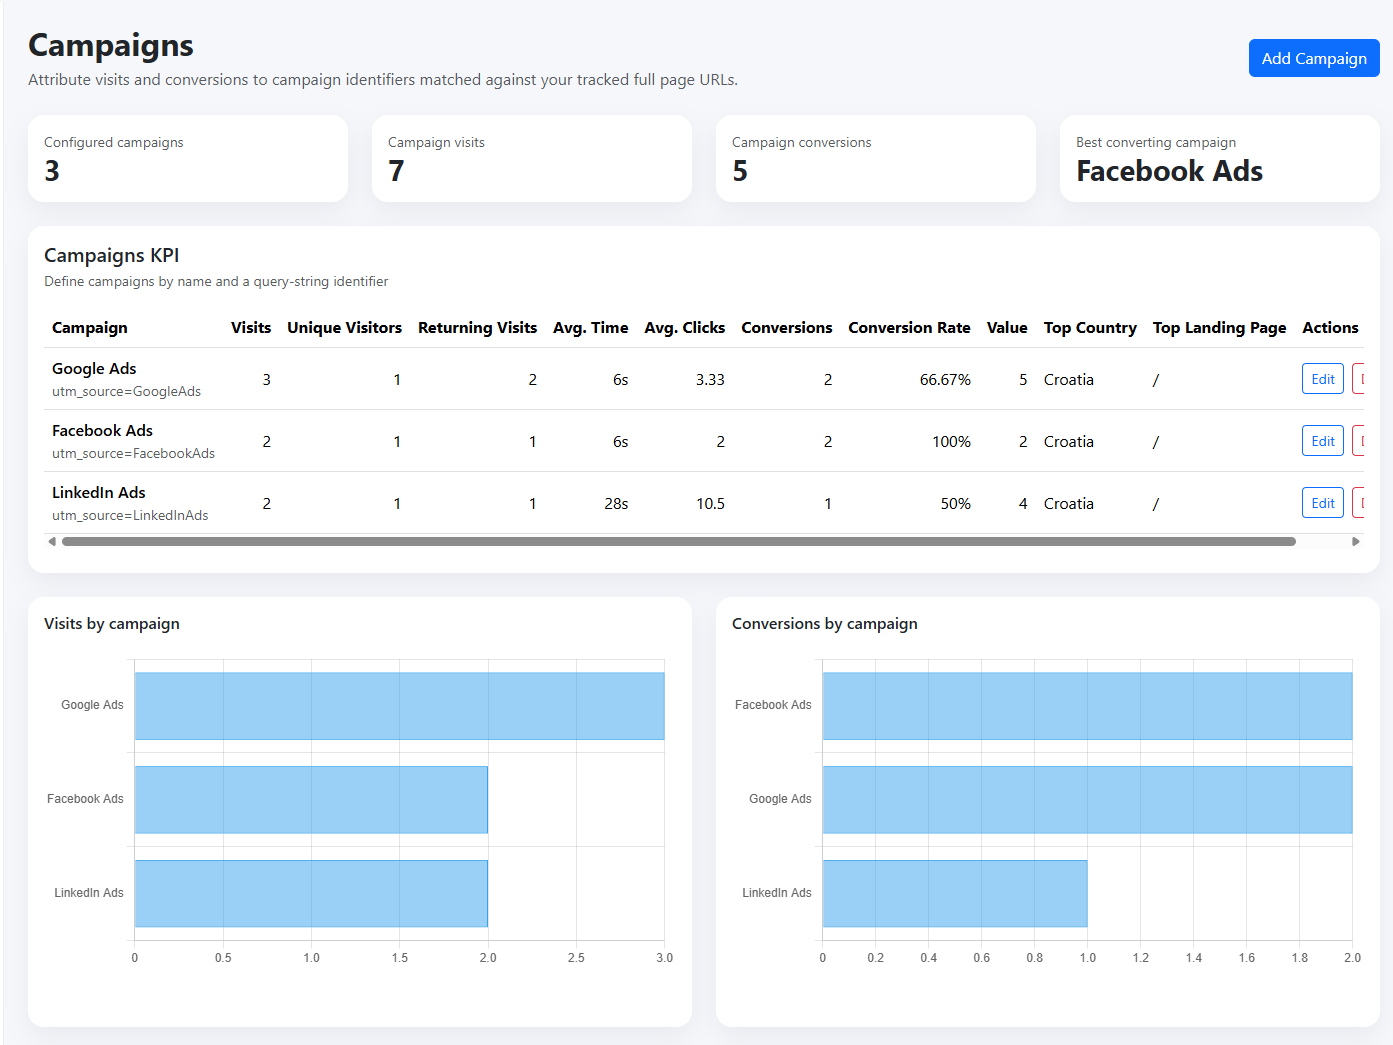Viewport: 1393px width, 1045px height.
Task: Edit the Google Ads campaign
Action: 1322,379
